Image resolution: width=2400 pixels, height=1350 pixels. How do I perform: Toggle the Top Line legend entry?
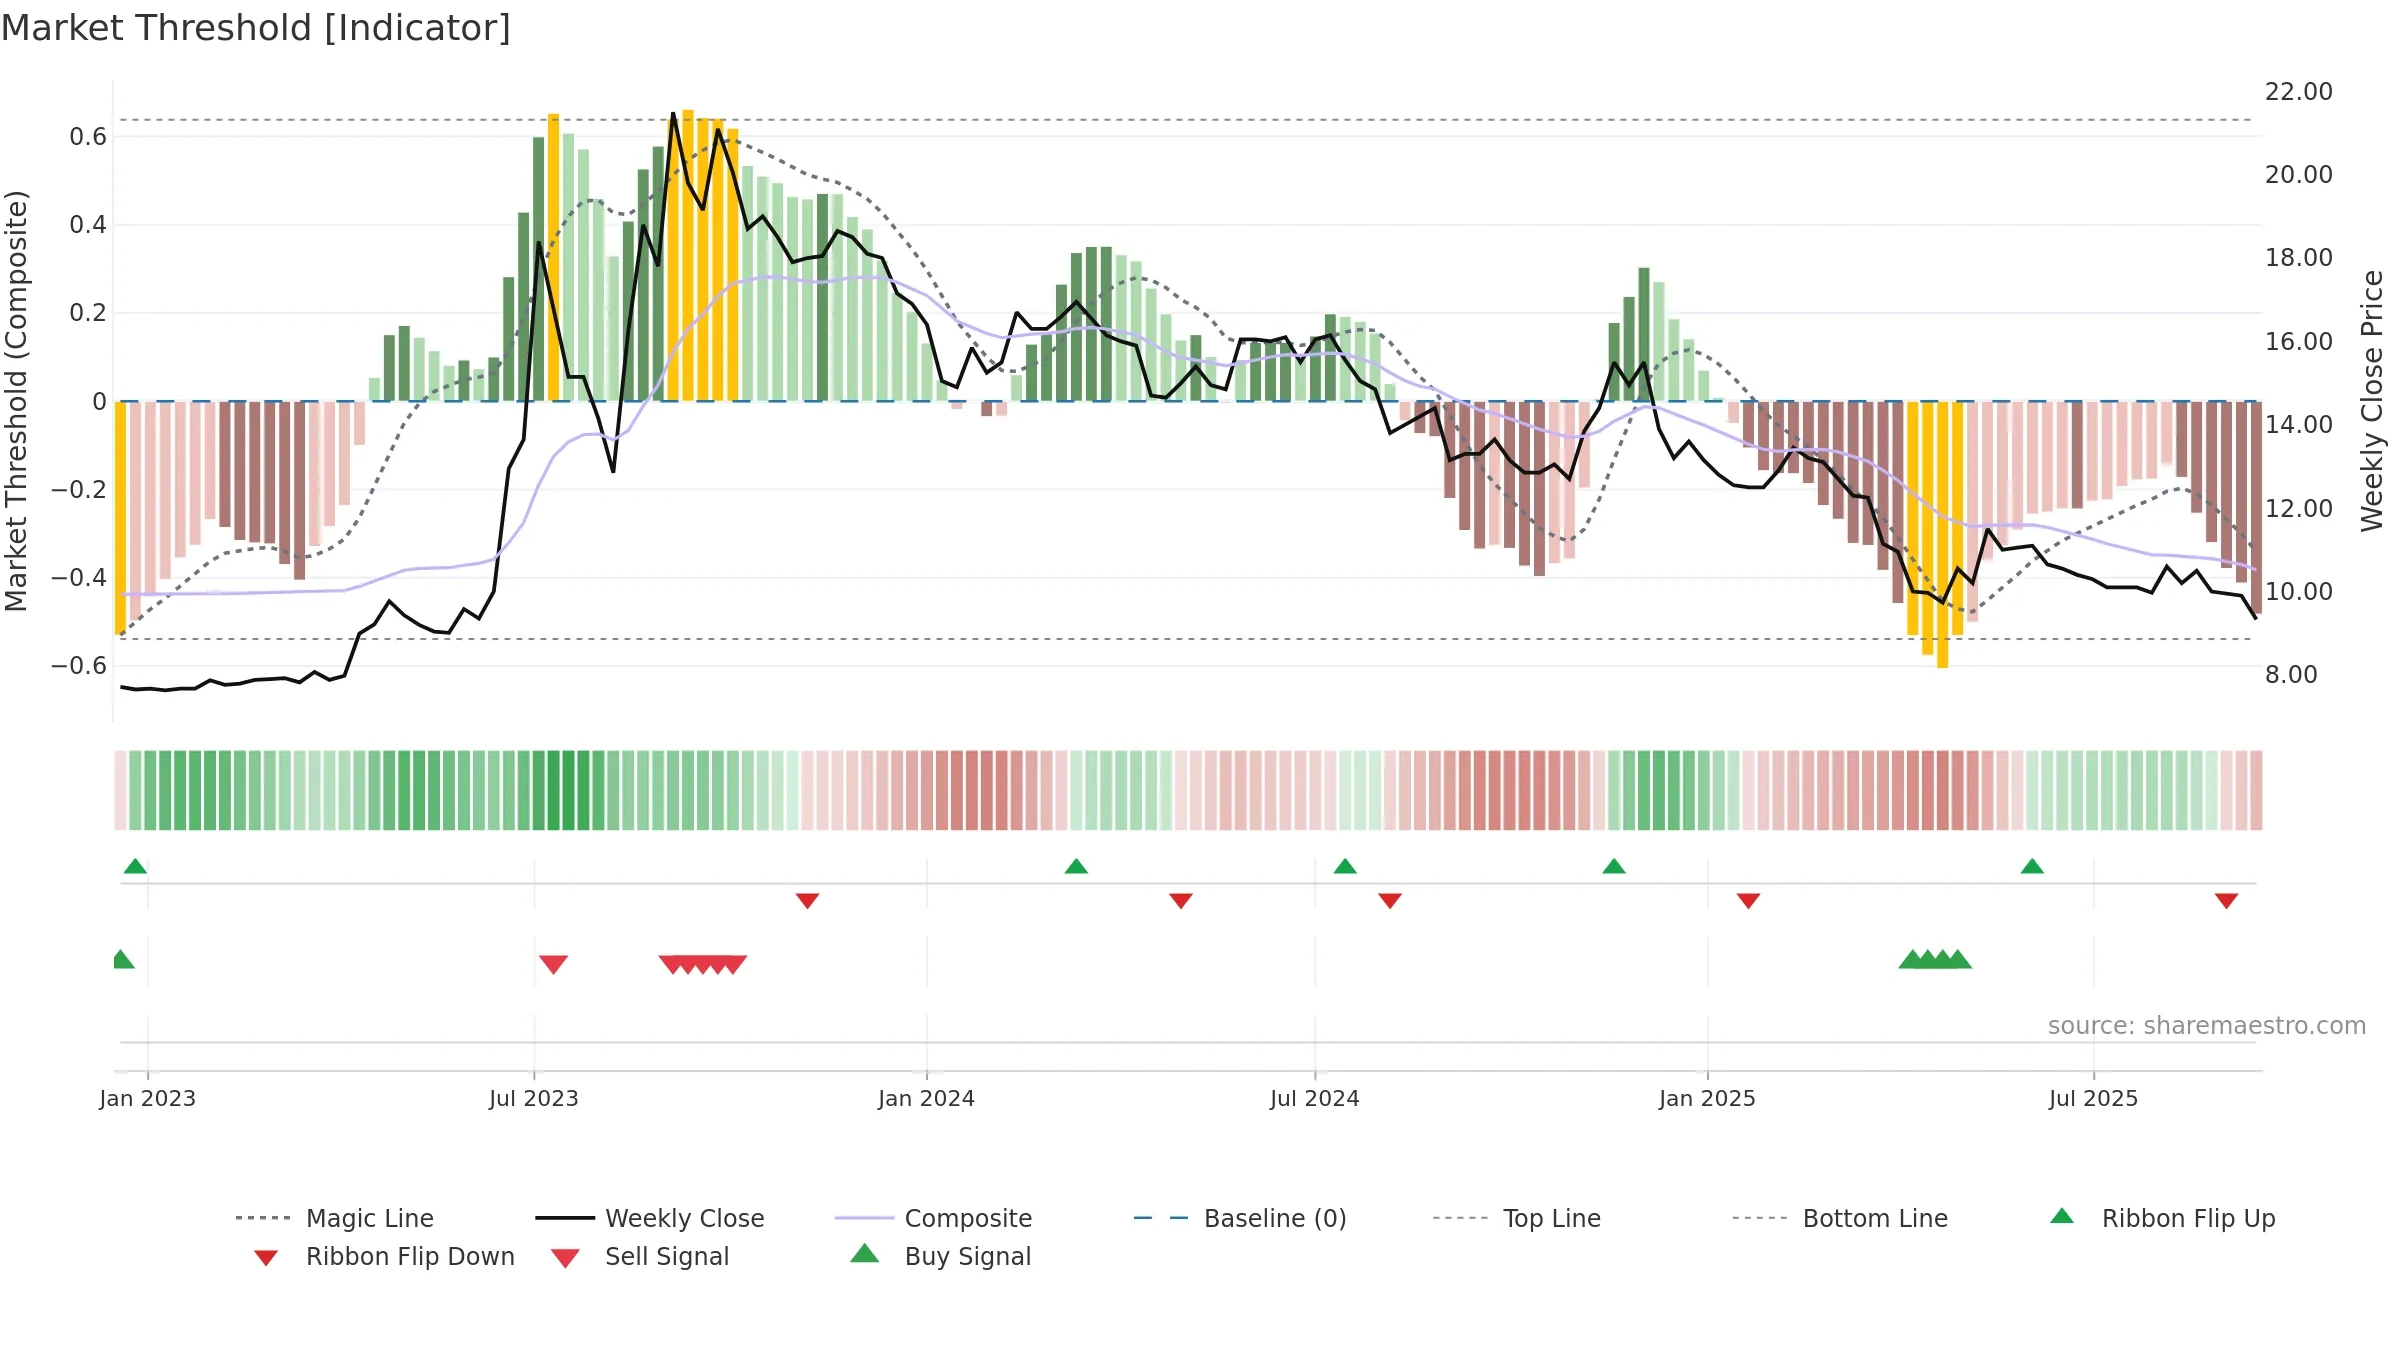[x=1517, y=1218]
